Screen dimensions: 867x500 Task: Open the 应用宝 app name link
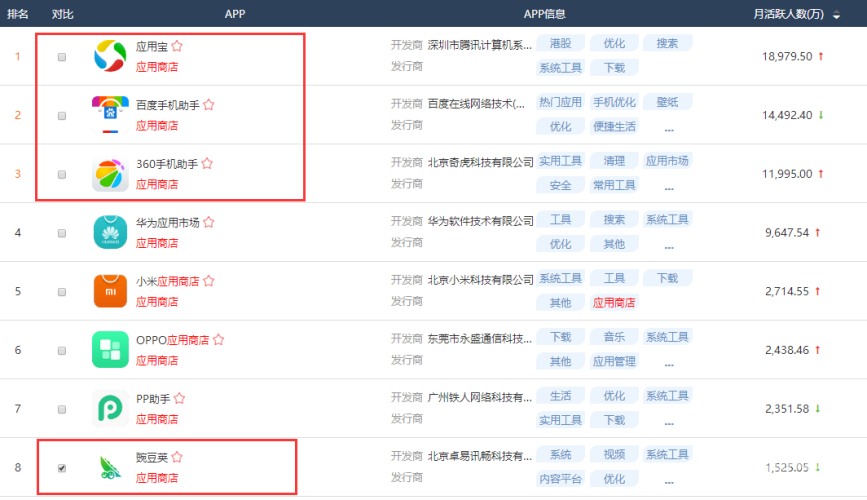coord(152,46)
